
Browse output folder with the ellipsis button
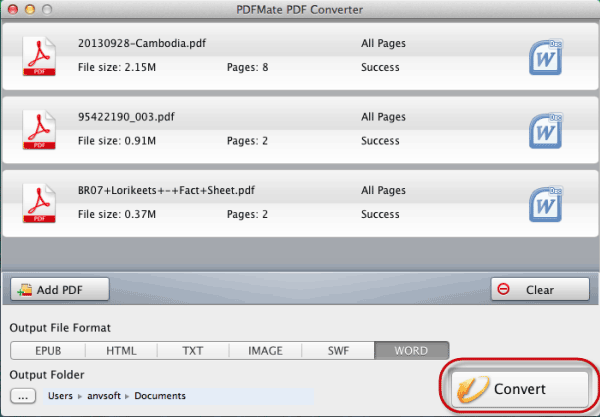click(x=23, y=396)
